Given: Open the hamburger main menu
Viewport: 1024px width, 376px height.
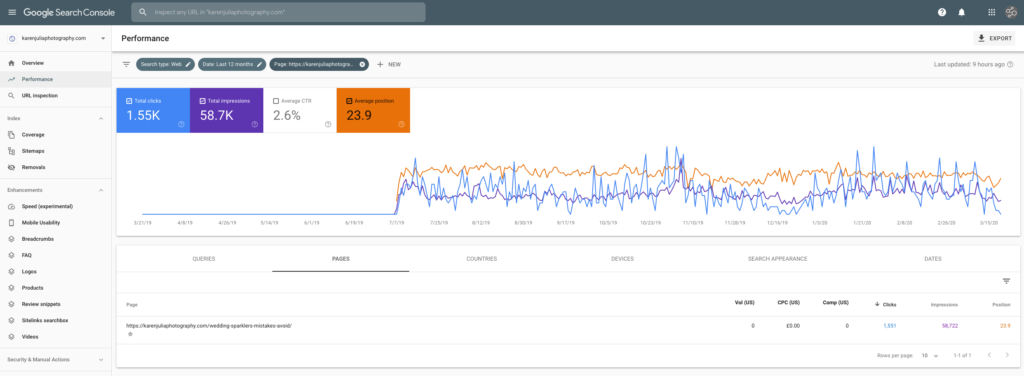Looking at the screenshot, I should tap(12, 12).
